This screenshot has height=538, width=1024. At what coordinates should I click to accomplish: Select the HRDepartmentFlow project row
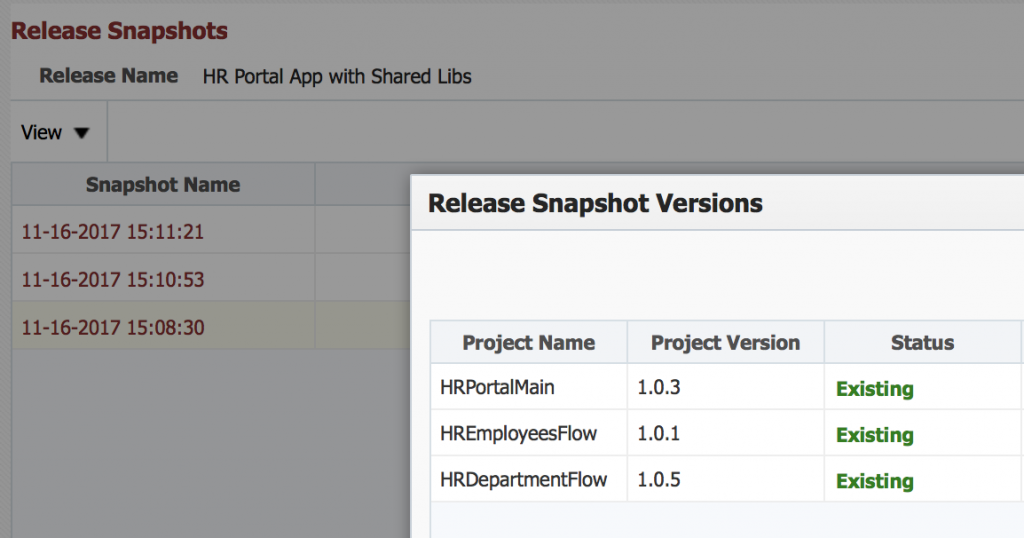coord(727,479)
